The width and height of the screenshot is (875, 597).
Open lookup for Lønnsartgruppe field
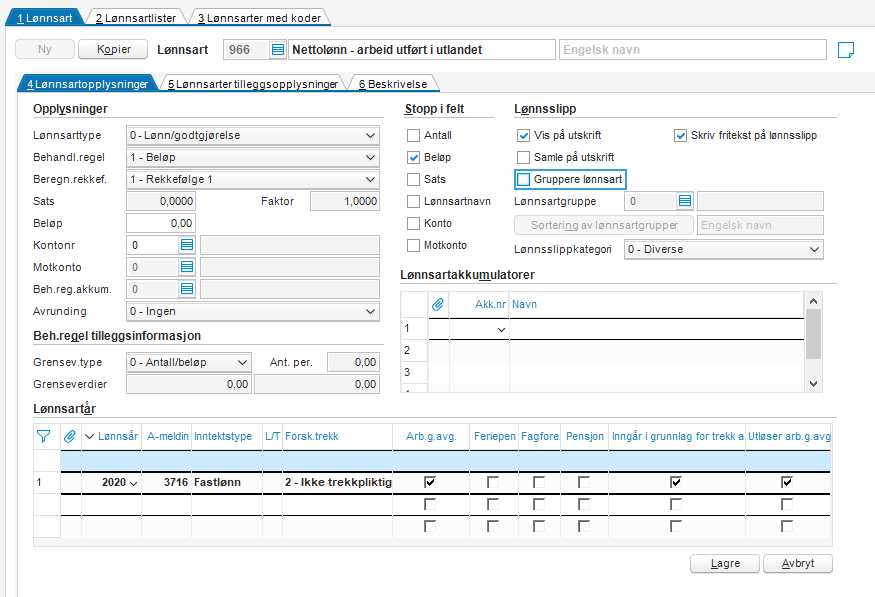(x=685, y=201)
